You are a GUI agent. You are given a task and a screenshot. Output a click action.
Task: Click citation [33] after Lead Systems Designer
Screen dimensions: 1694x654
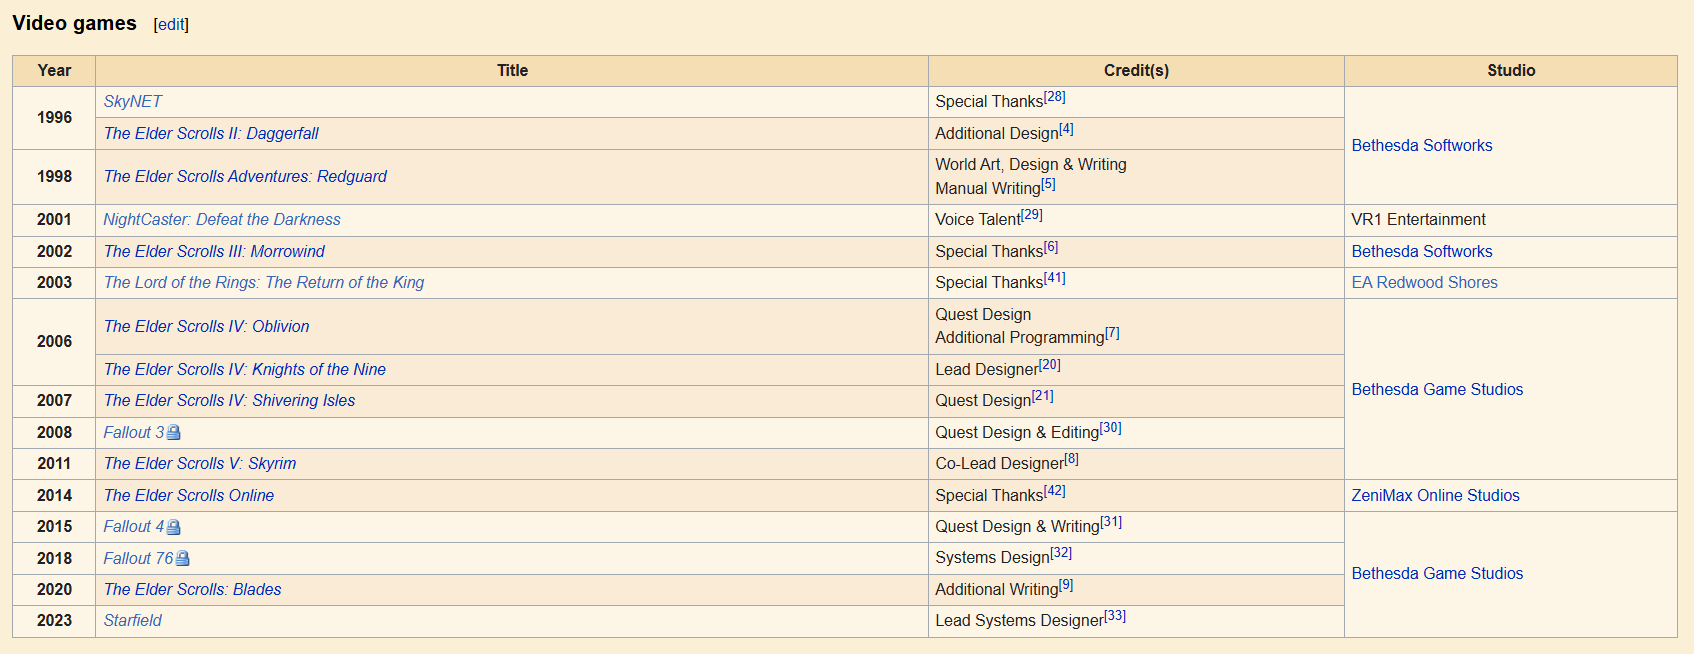(1115, 617)
